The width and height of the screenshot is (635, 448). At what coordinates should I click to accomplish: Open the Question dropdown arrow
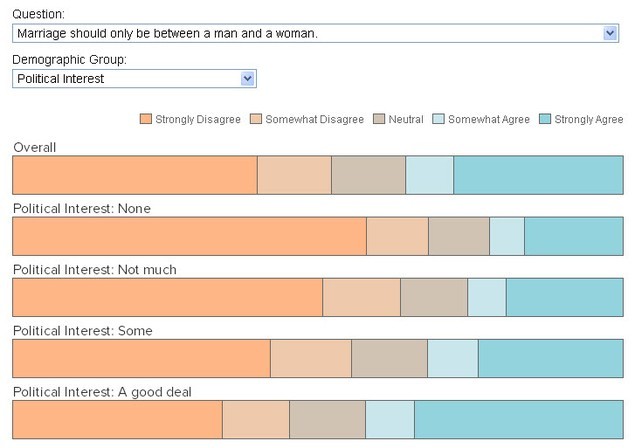coord(610,33)
